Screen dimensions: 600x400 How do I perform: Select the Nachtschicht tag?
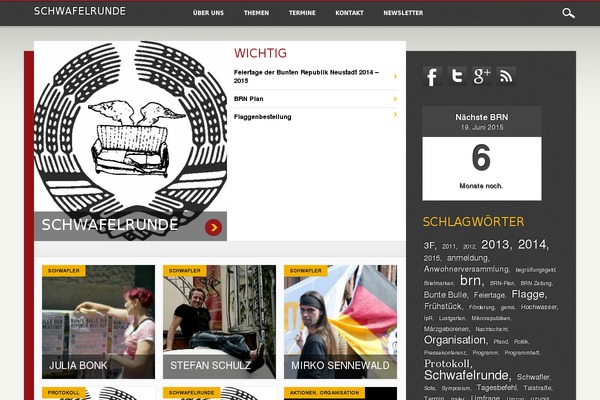(492, 329)
